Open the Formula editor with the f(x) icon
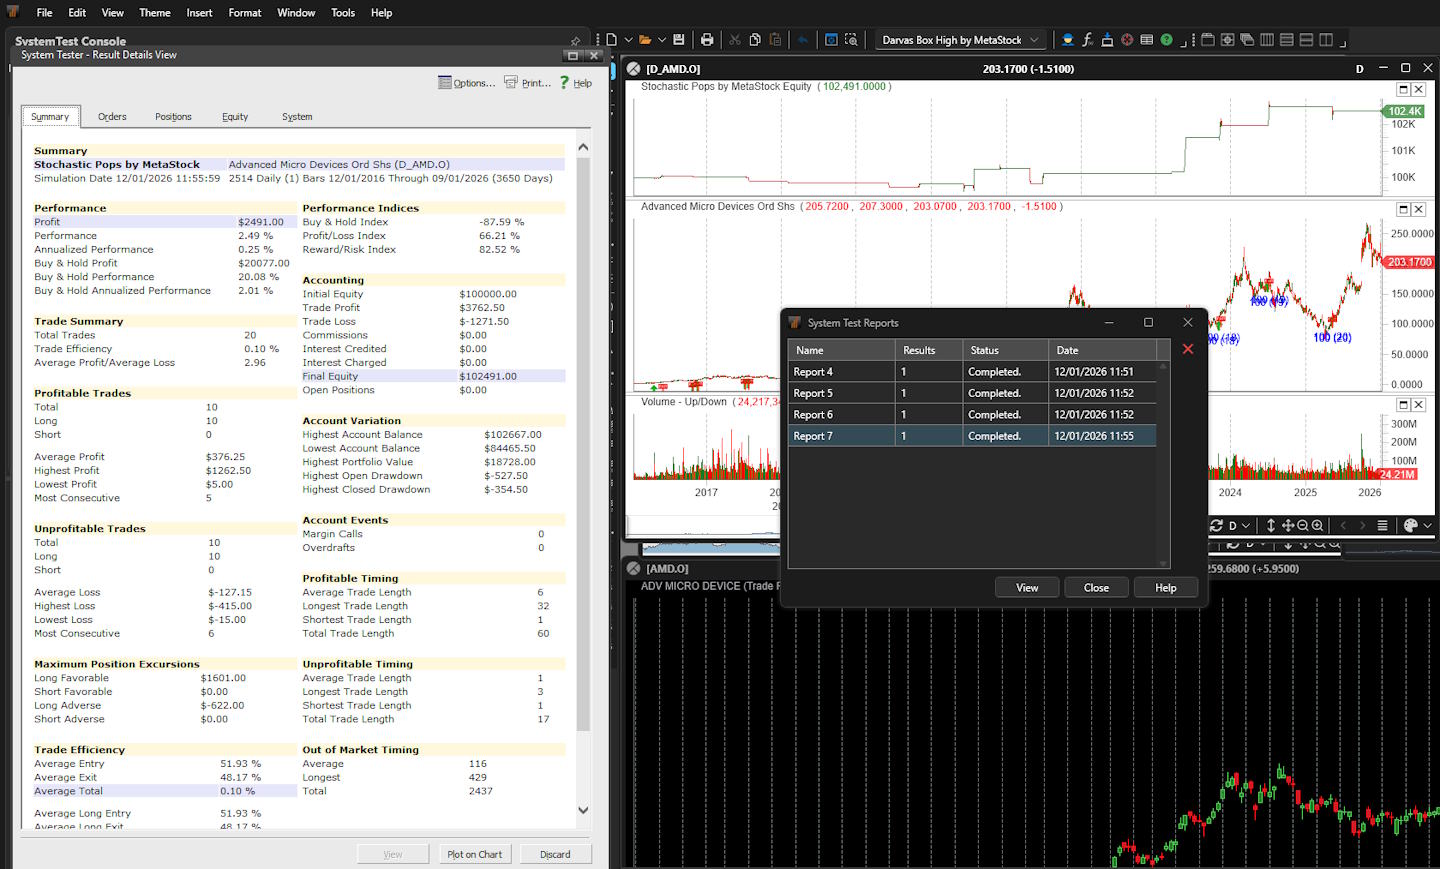 point(1087,40)
